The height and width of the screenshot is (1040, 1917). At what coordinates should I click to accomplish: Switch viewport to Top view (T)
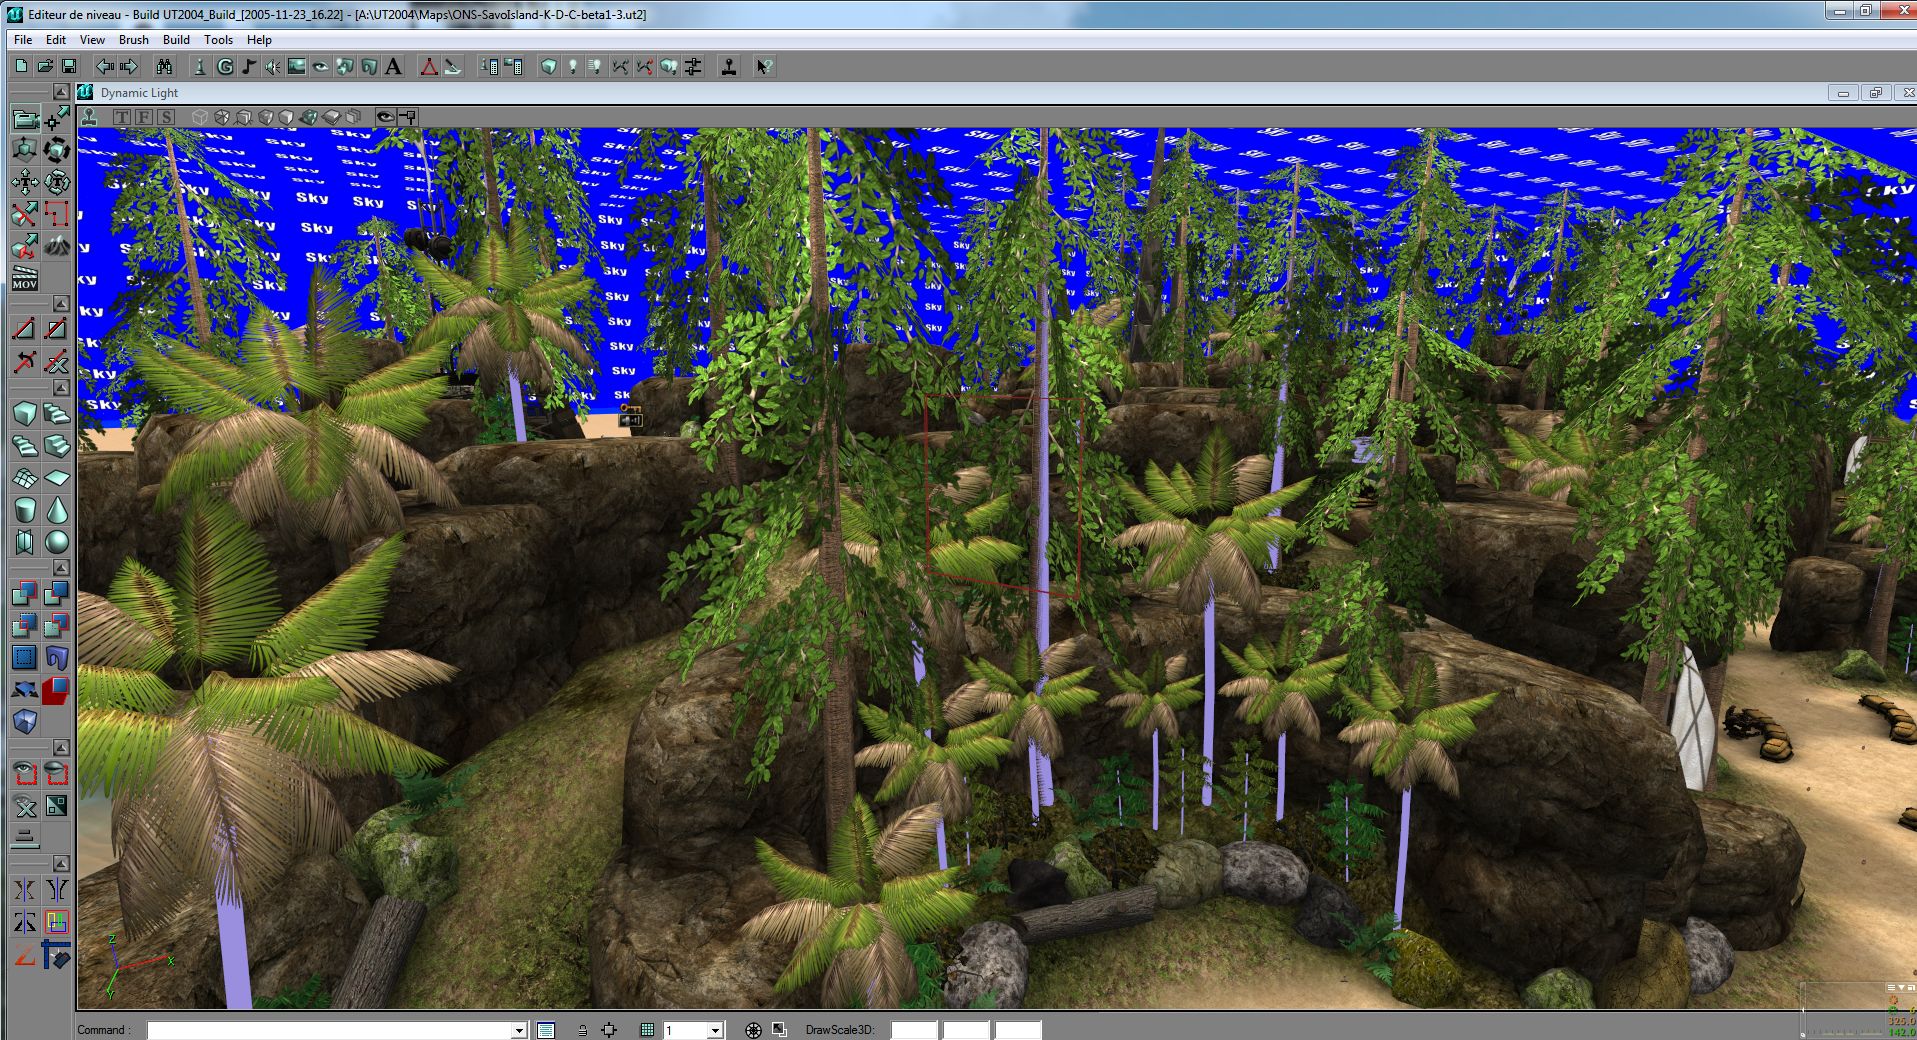pyautogui.click(x=122, y=117)
